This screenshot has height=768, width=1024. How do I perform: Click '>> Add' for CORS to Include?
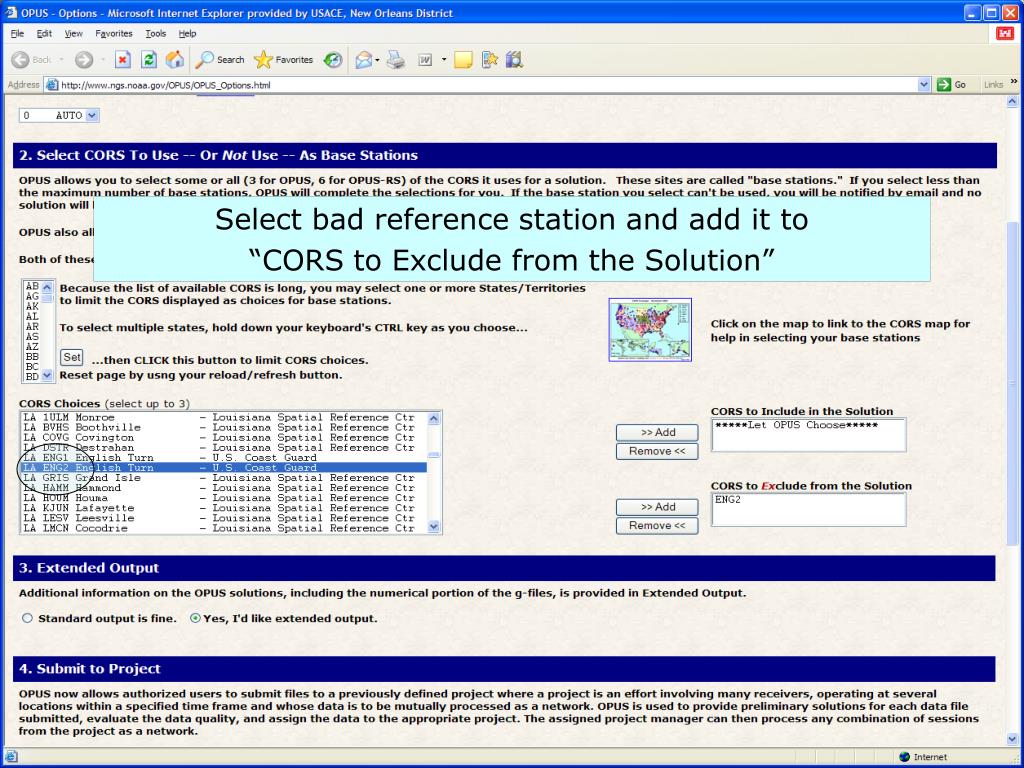coord(657,432)
